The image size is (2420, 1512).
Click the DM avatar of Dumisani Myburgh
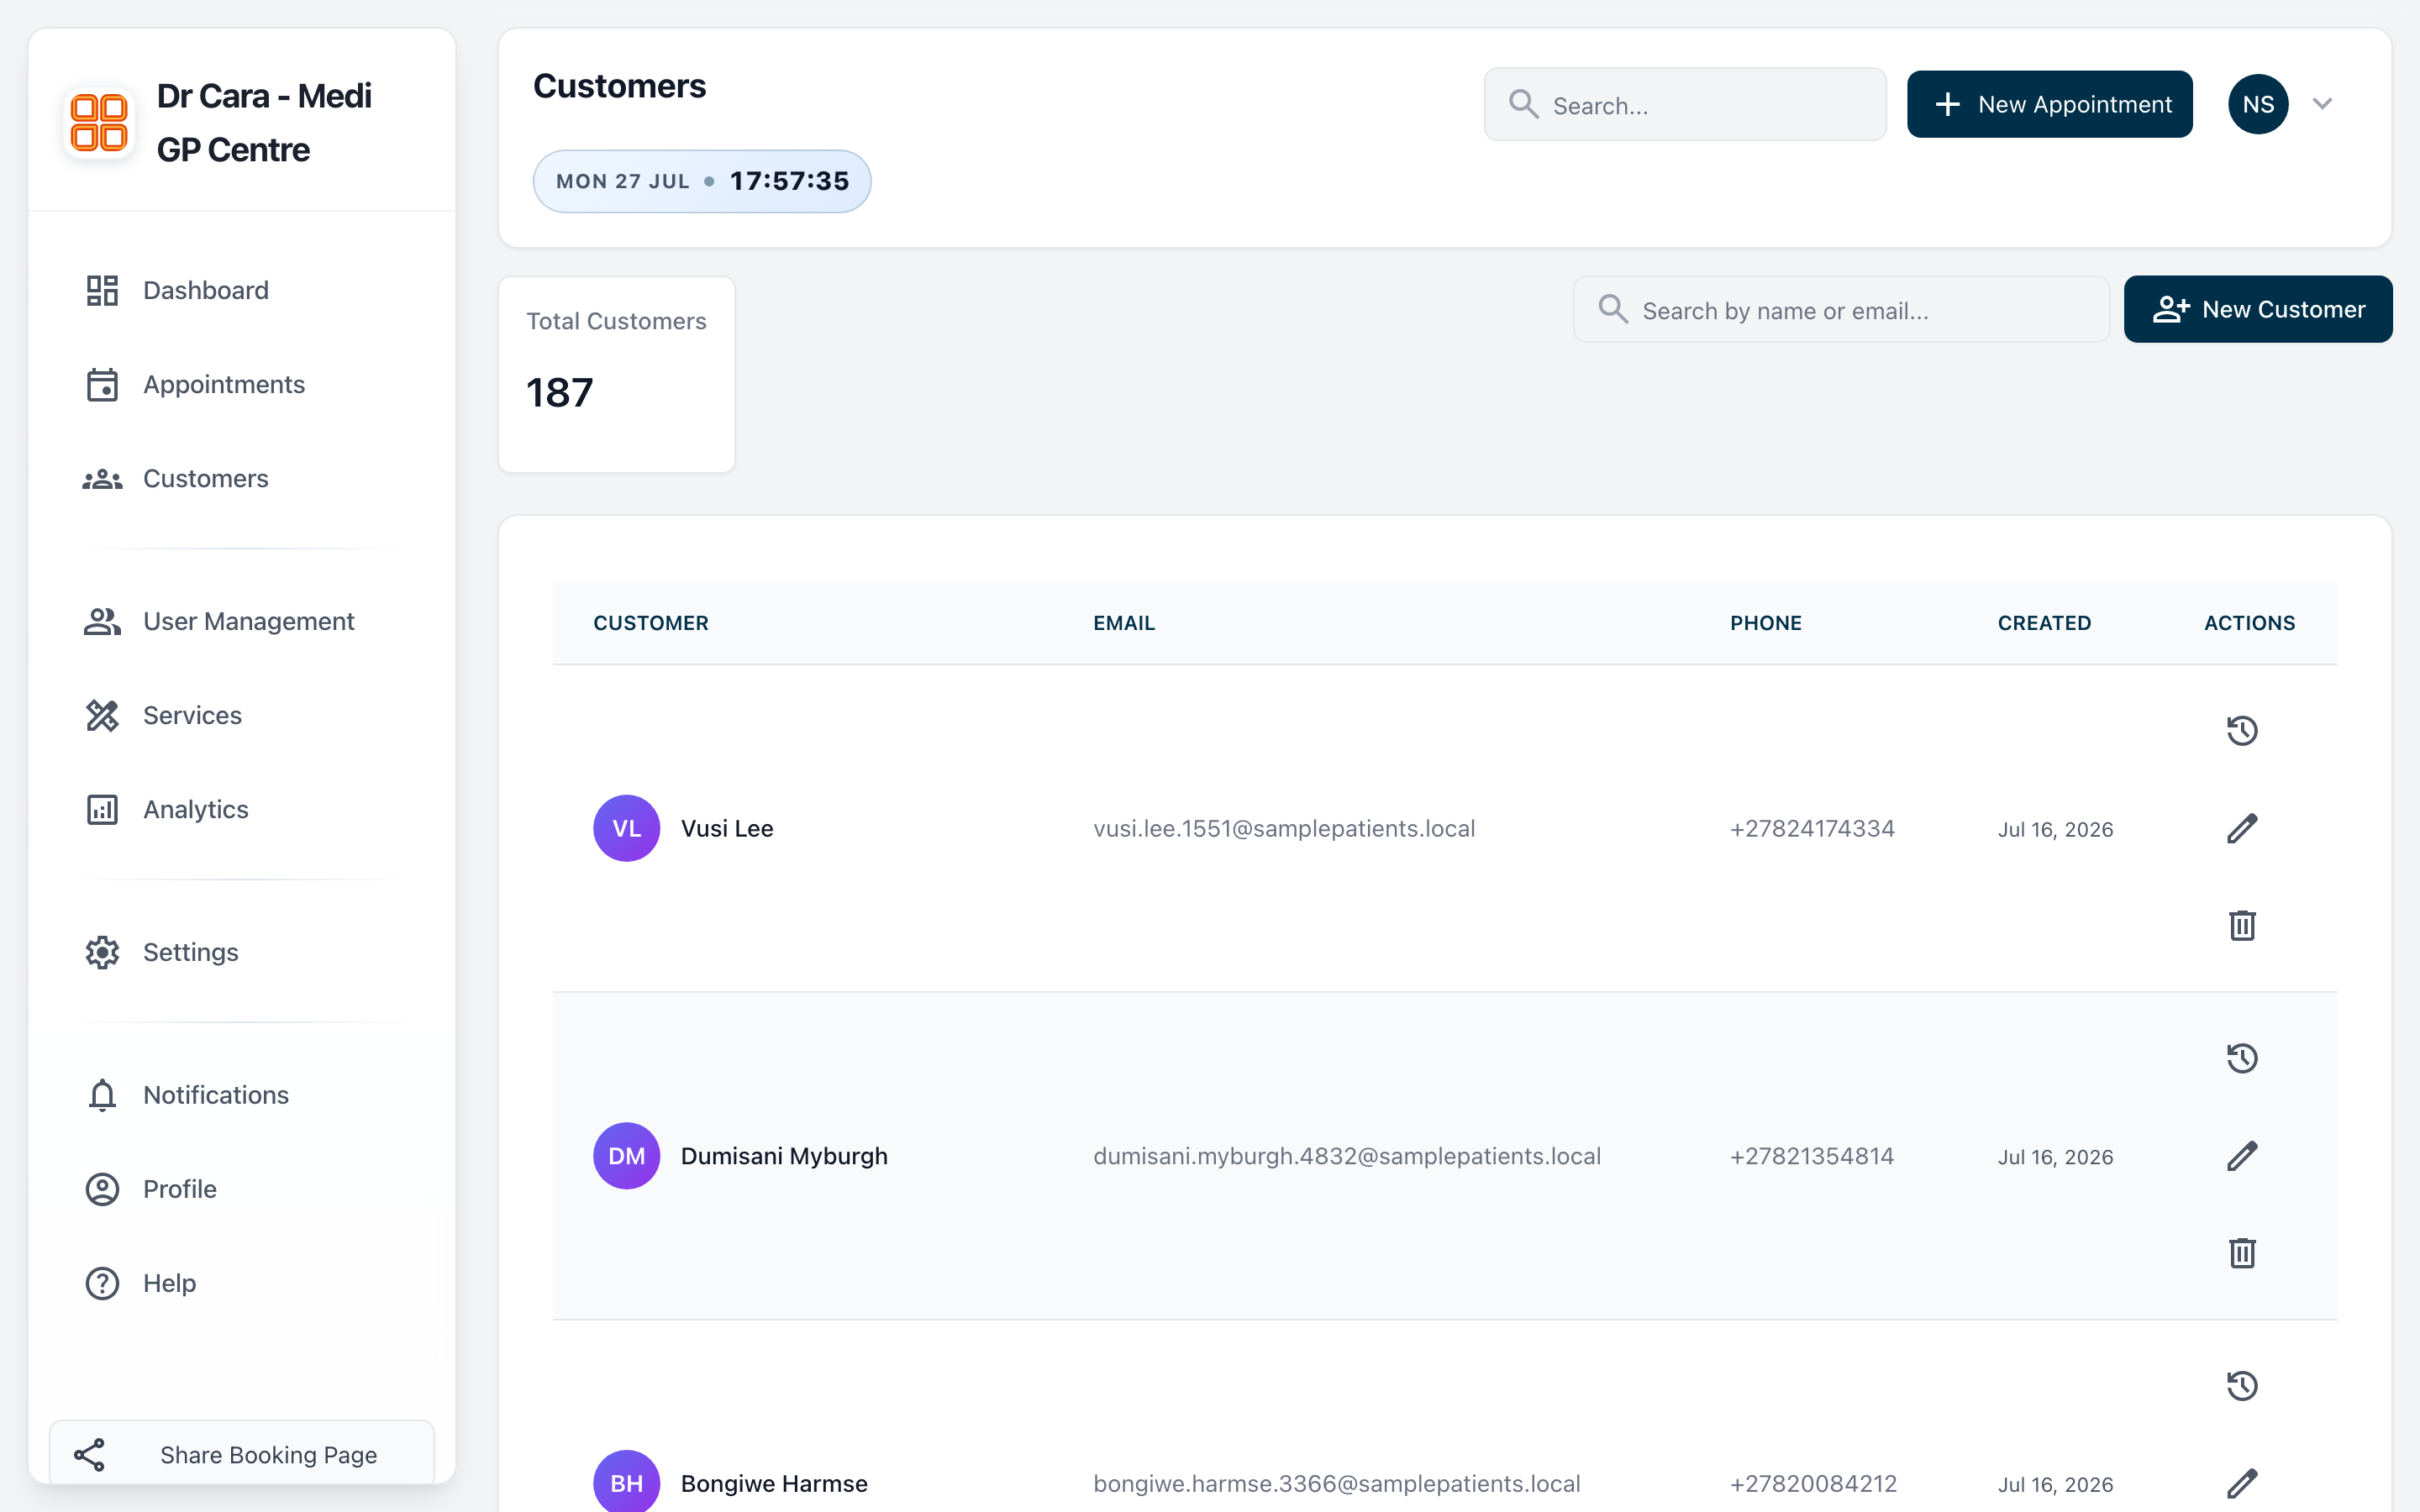(x=626, y=1156)
